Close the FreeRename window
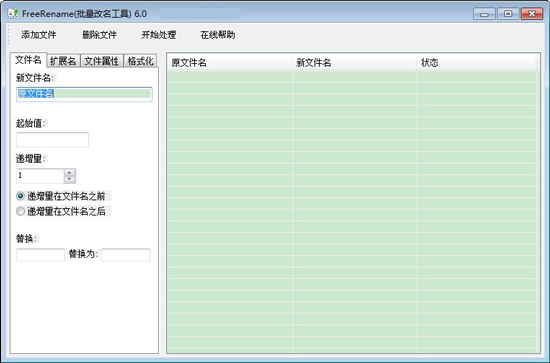This screenshot has width=550, height=363. click(532, 14)
